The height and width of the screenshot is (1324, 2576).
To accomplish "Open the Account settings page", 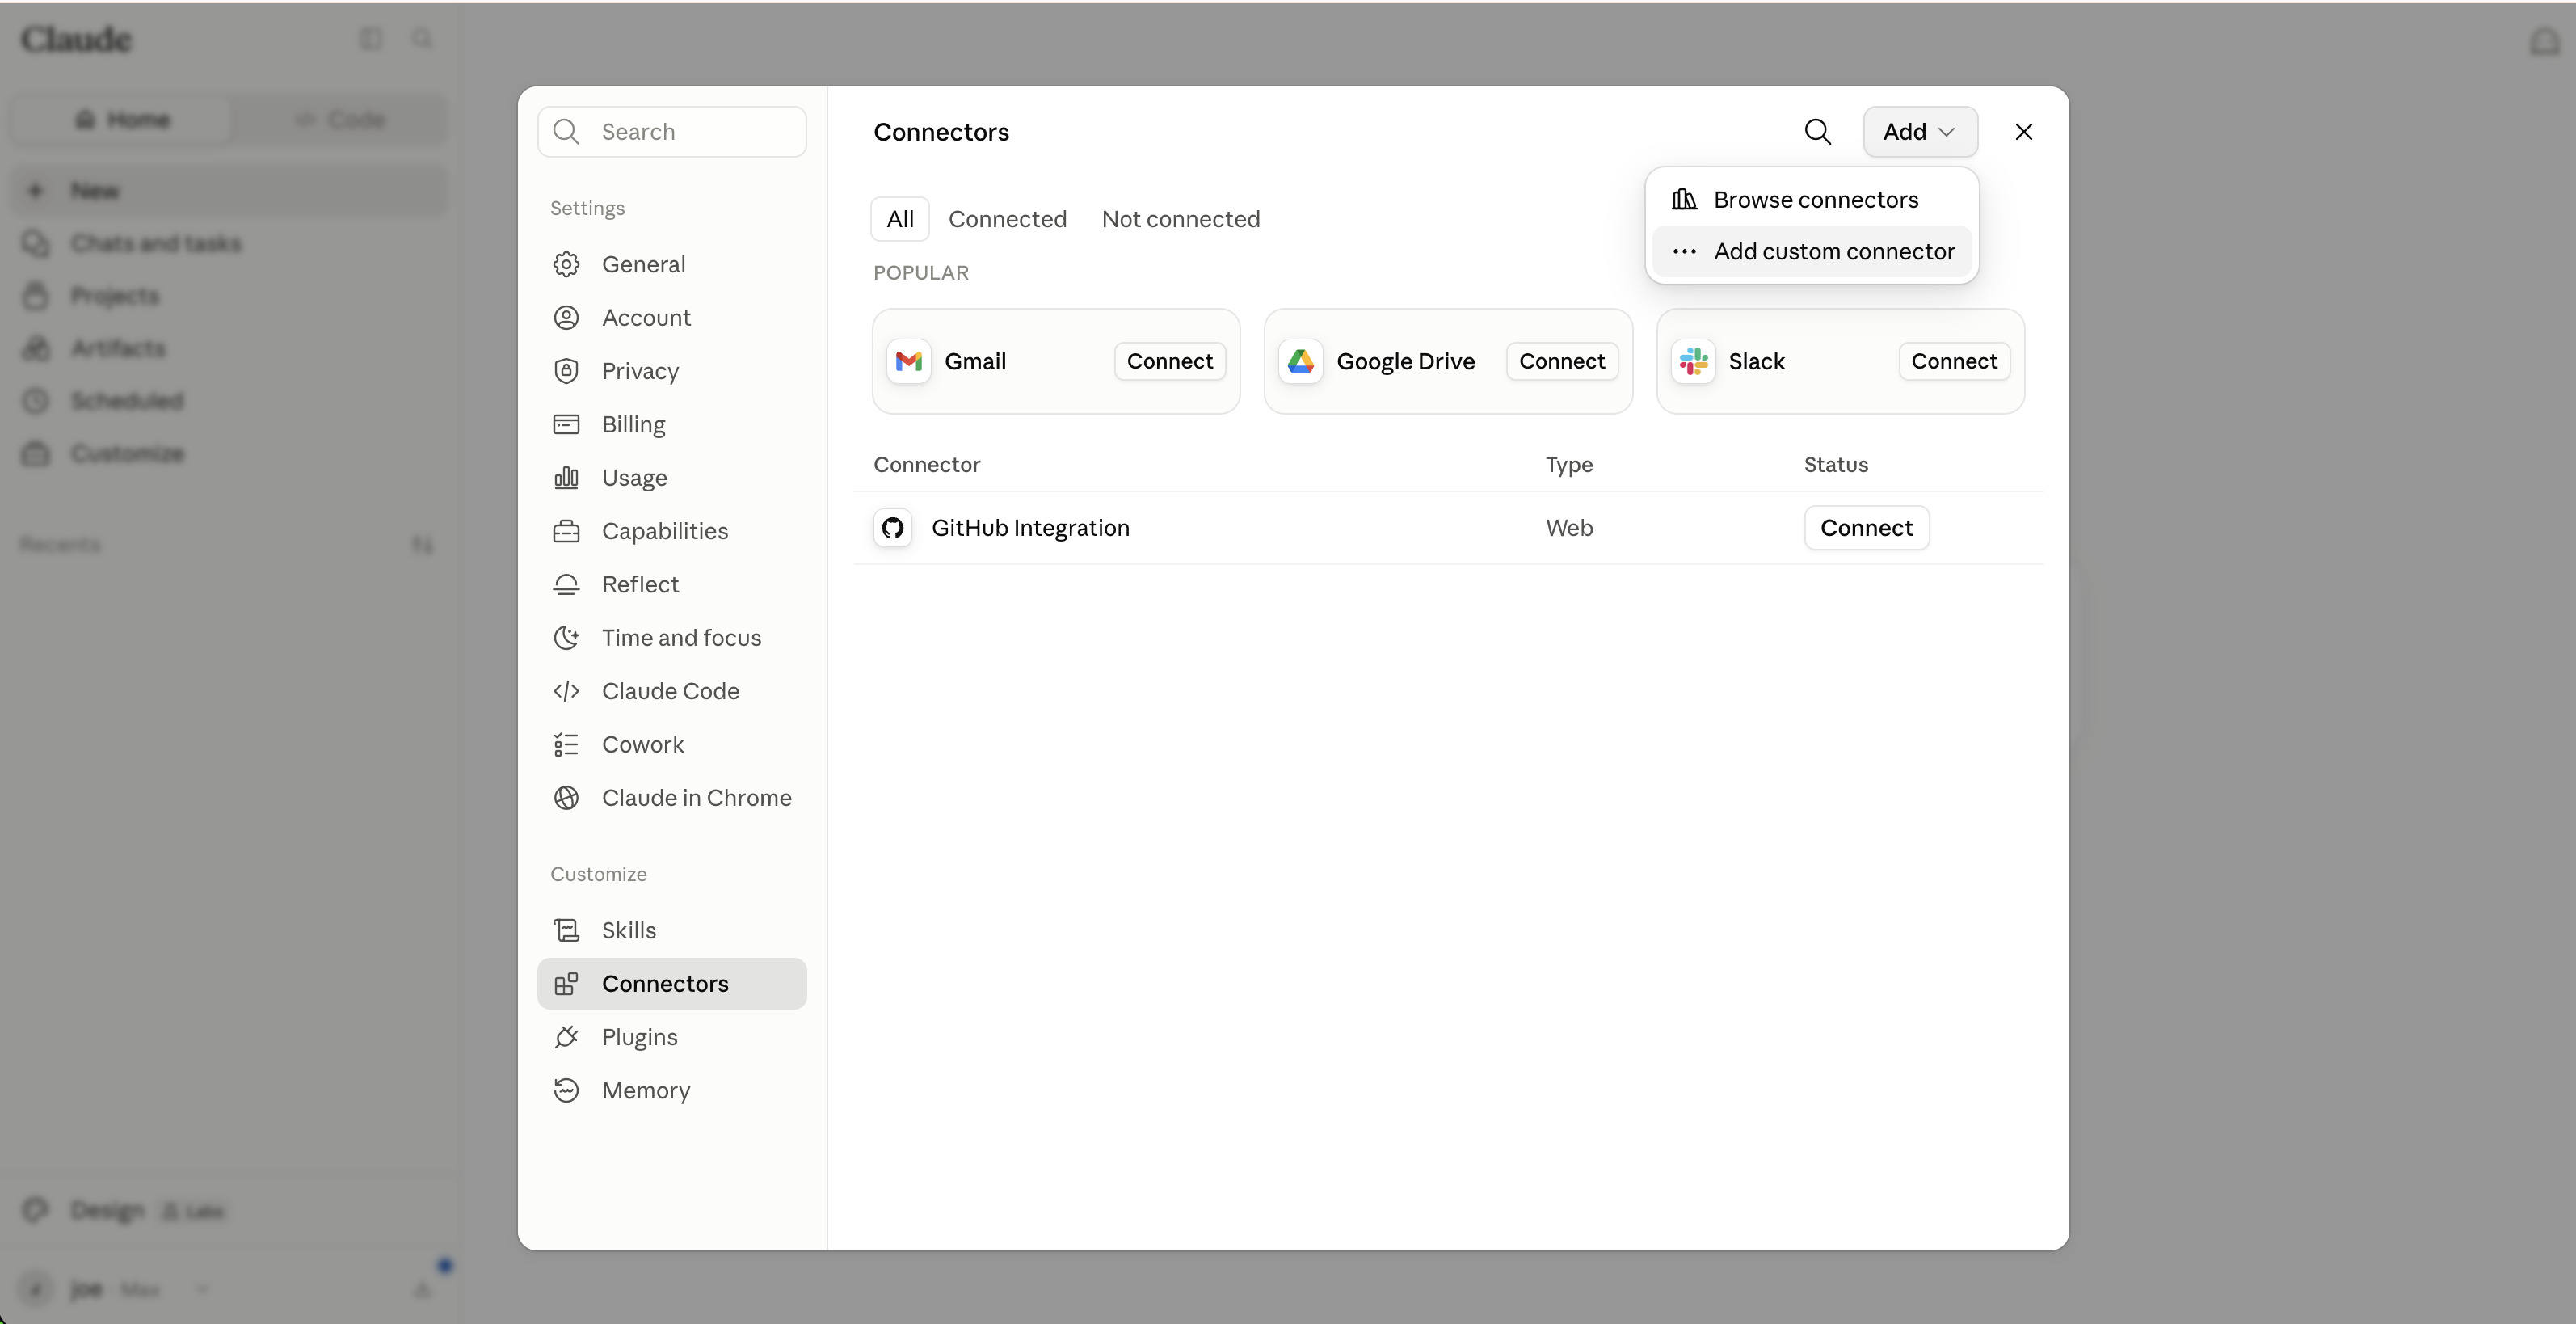I will (671, 318).
